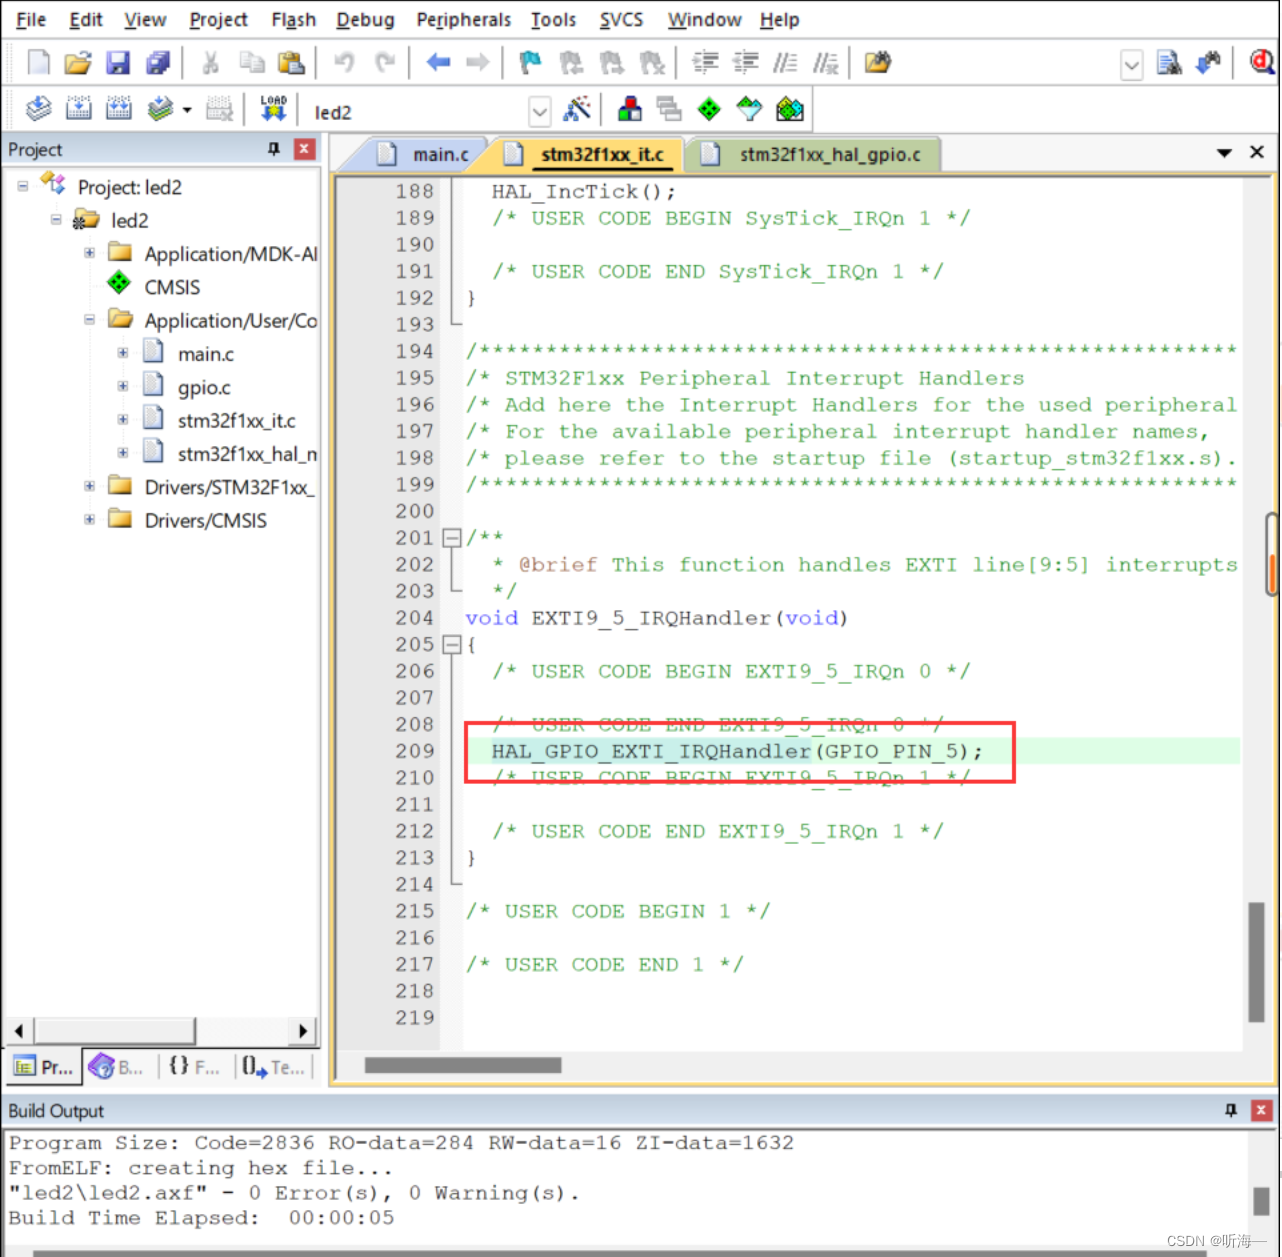Screen dimensions: 1282x1257
Task: Navigate backwards with blue left arrow
Action: click(438, 62)
